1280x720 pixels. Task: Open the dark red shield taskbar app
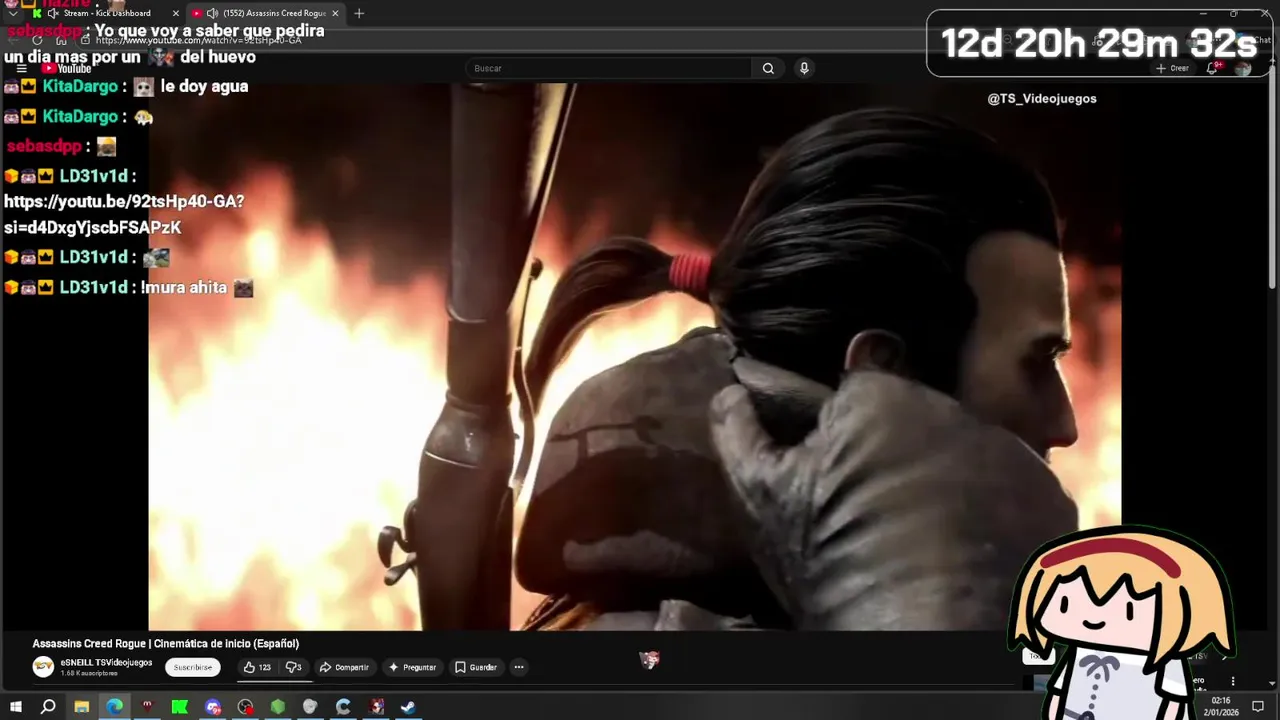click(x=147, y=707)
